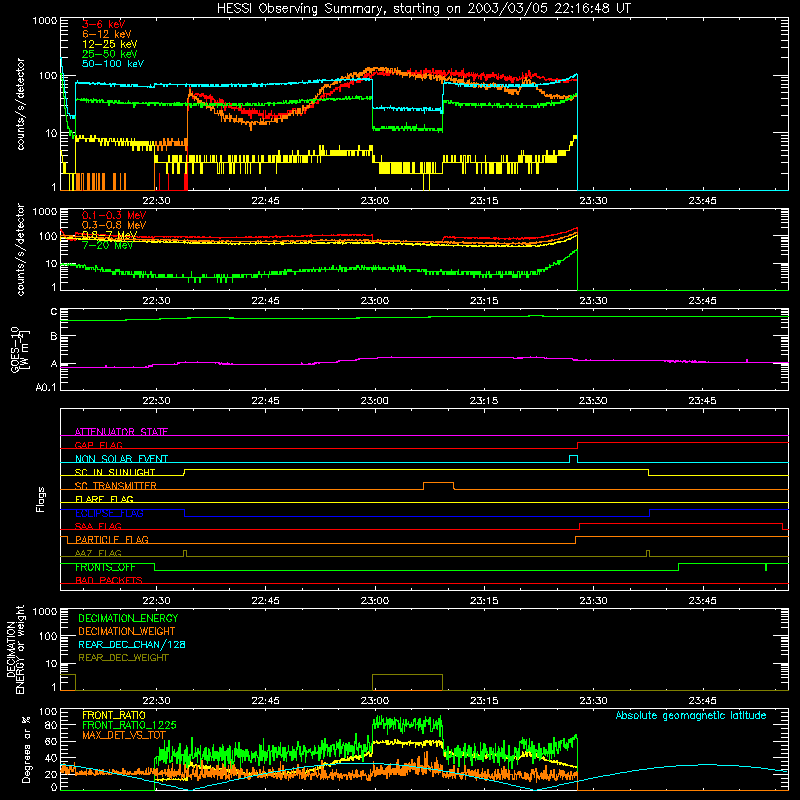Click 23:15 tick label under the decimation panel

pos(484,701)
